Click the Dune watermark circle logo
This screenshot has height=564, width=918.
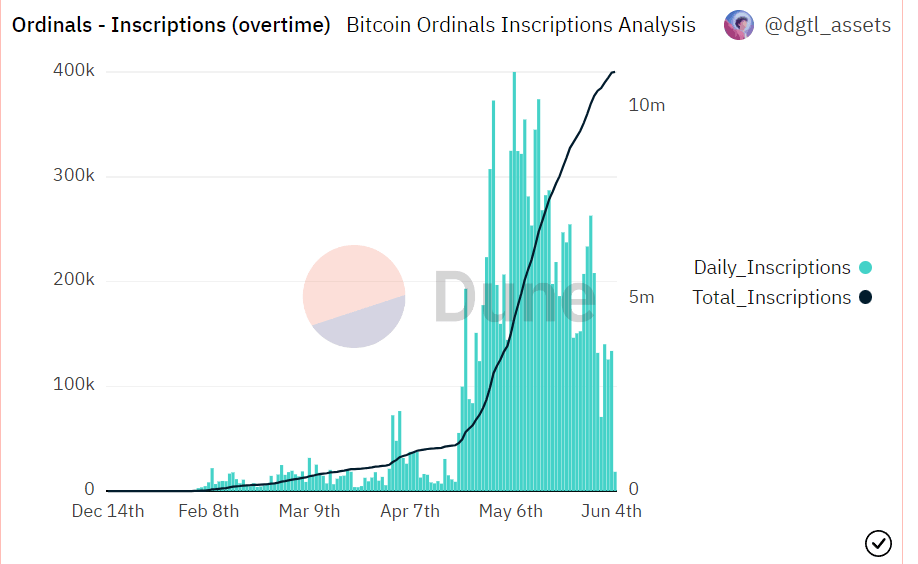pos(354,296)
